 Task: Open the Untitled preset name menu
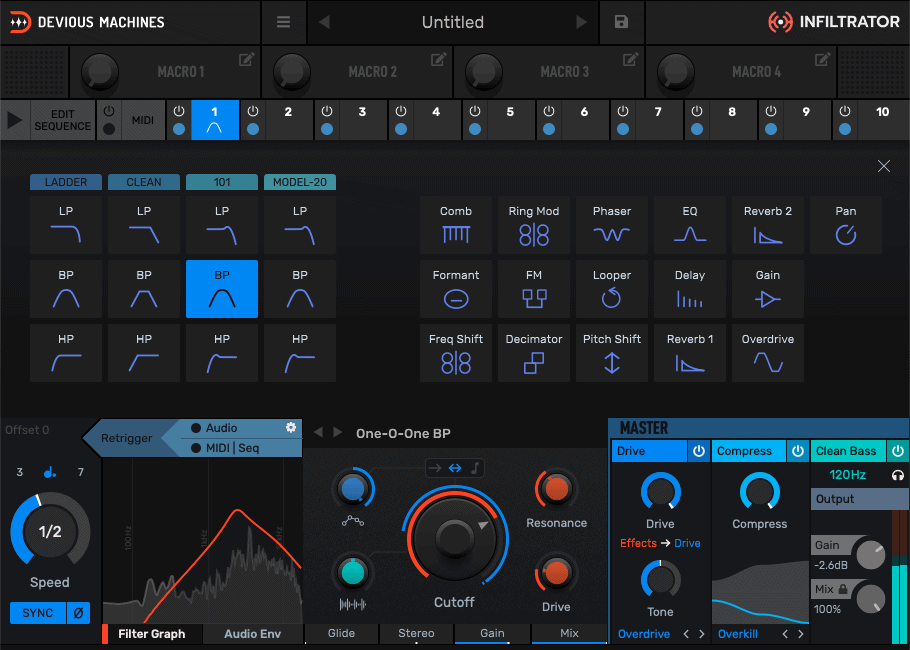pos(453,22)
